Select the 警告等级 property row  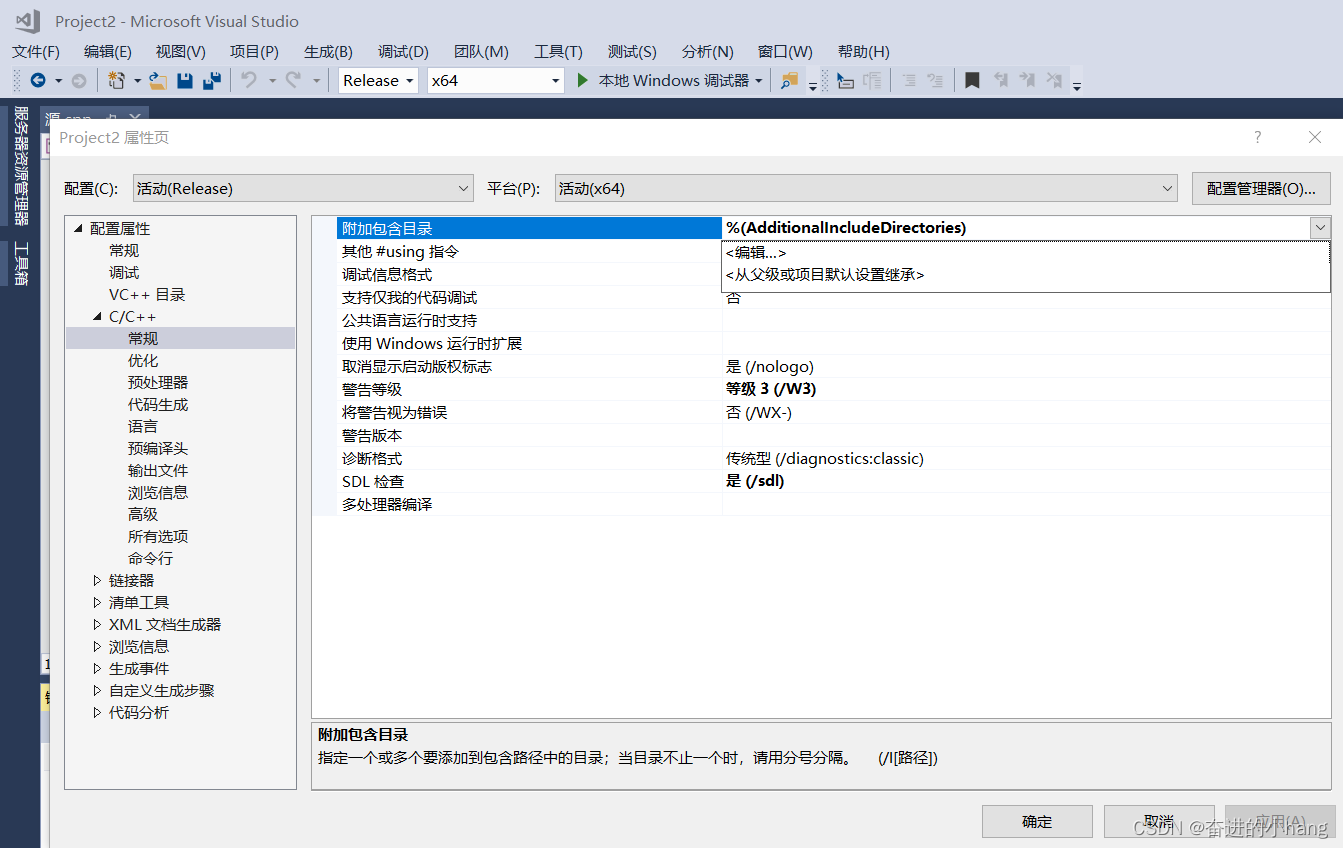[x=834, y=389]
